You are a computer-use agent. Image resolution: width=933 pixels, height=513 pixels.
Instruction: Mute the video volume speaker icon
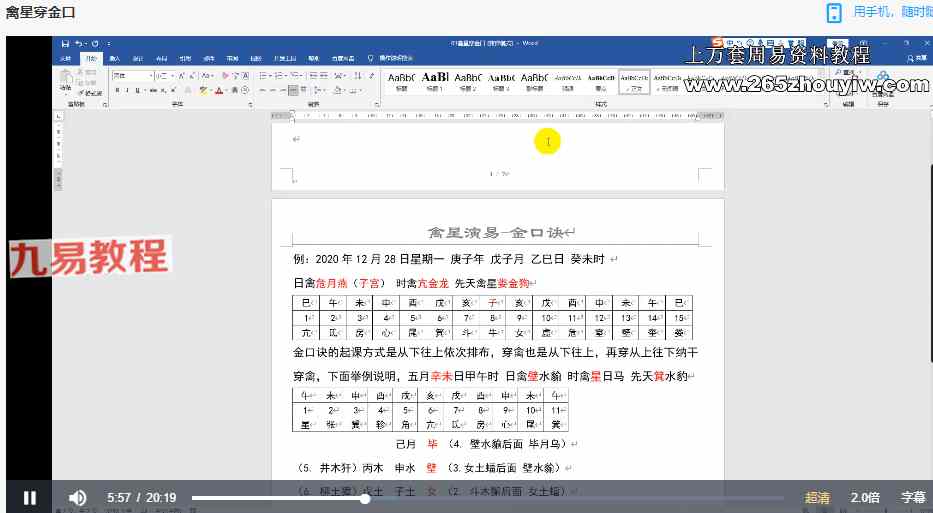click(x=77, y=497)
